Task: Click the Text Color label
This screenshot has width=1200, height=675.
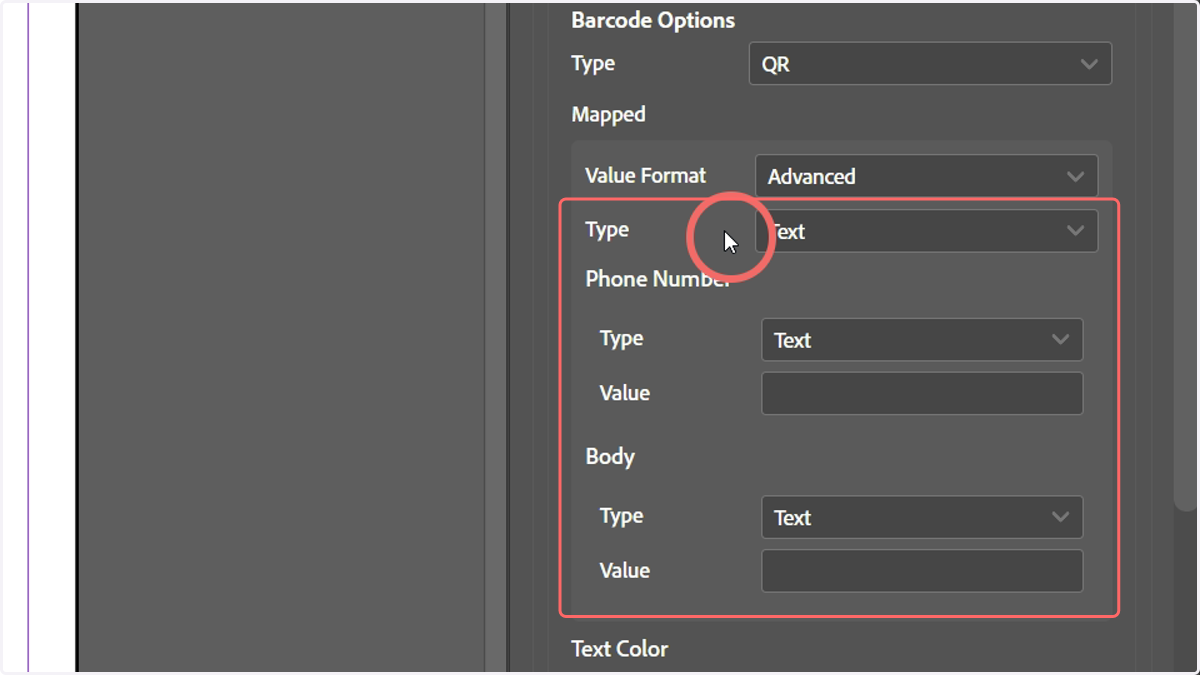Action: [x=619, y=649]
